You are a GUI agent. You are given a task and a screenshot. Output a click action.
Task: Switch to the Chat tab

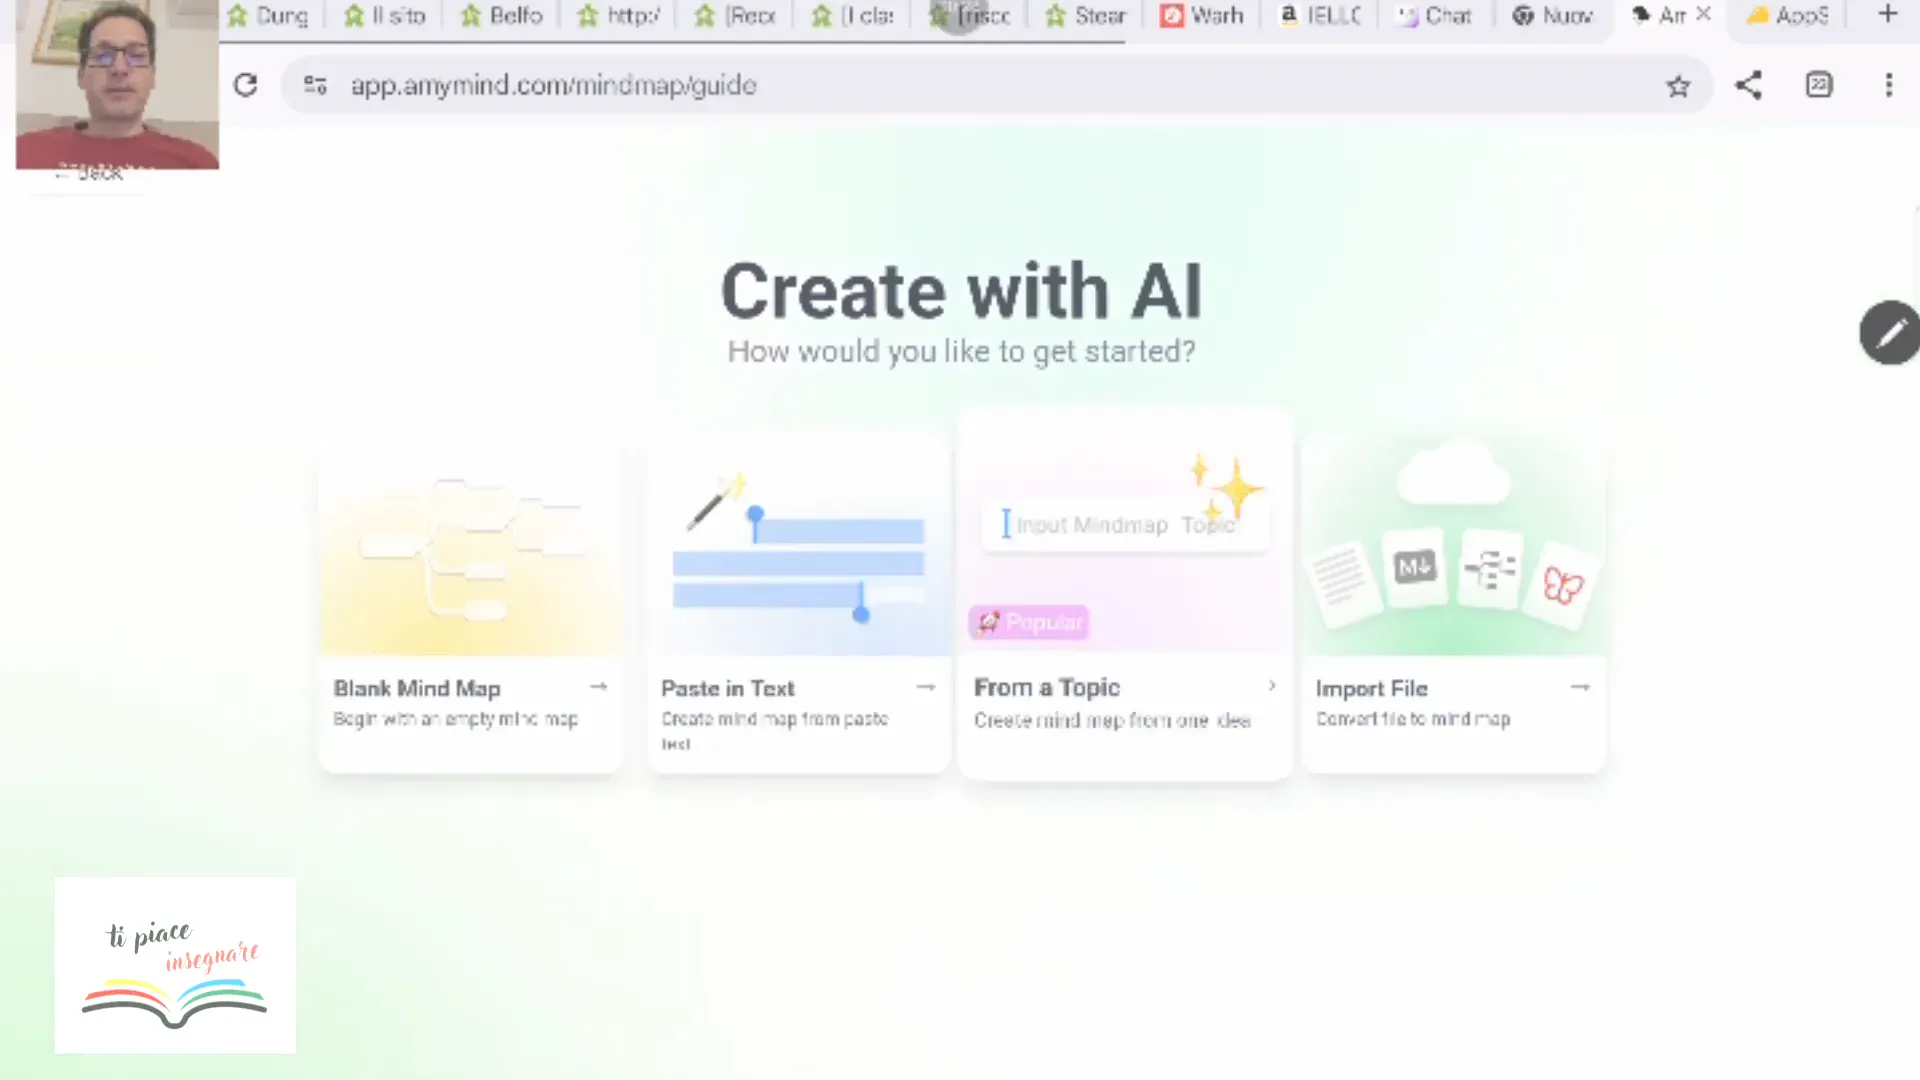[1436, 15]
